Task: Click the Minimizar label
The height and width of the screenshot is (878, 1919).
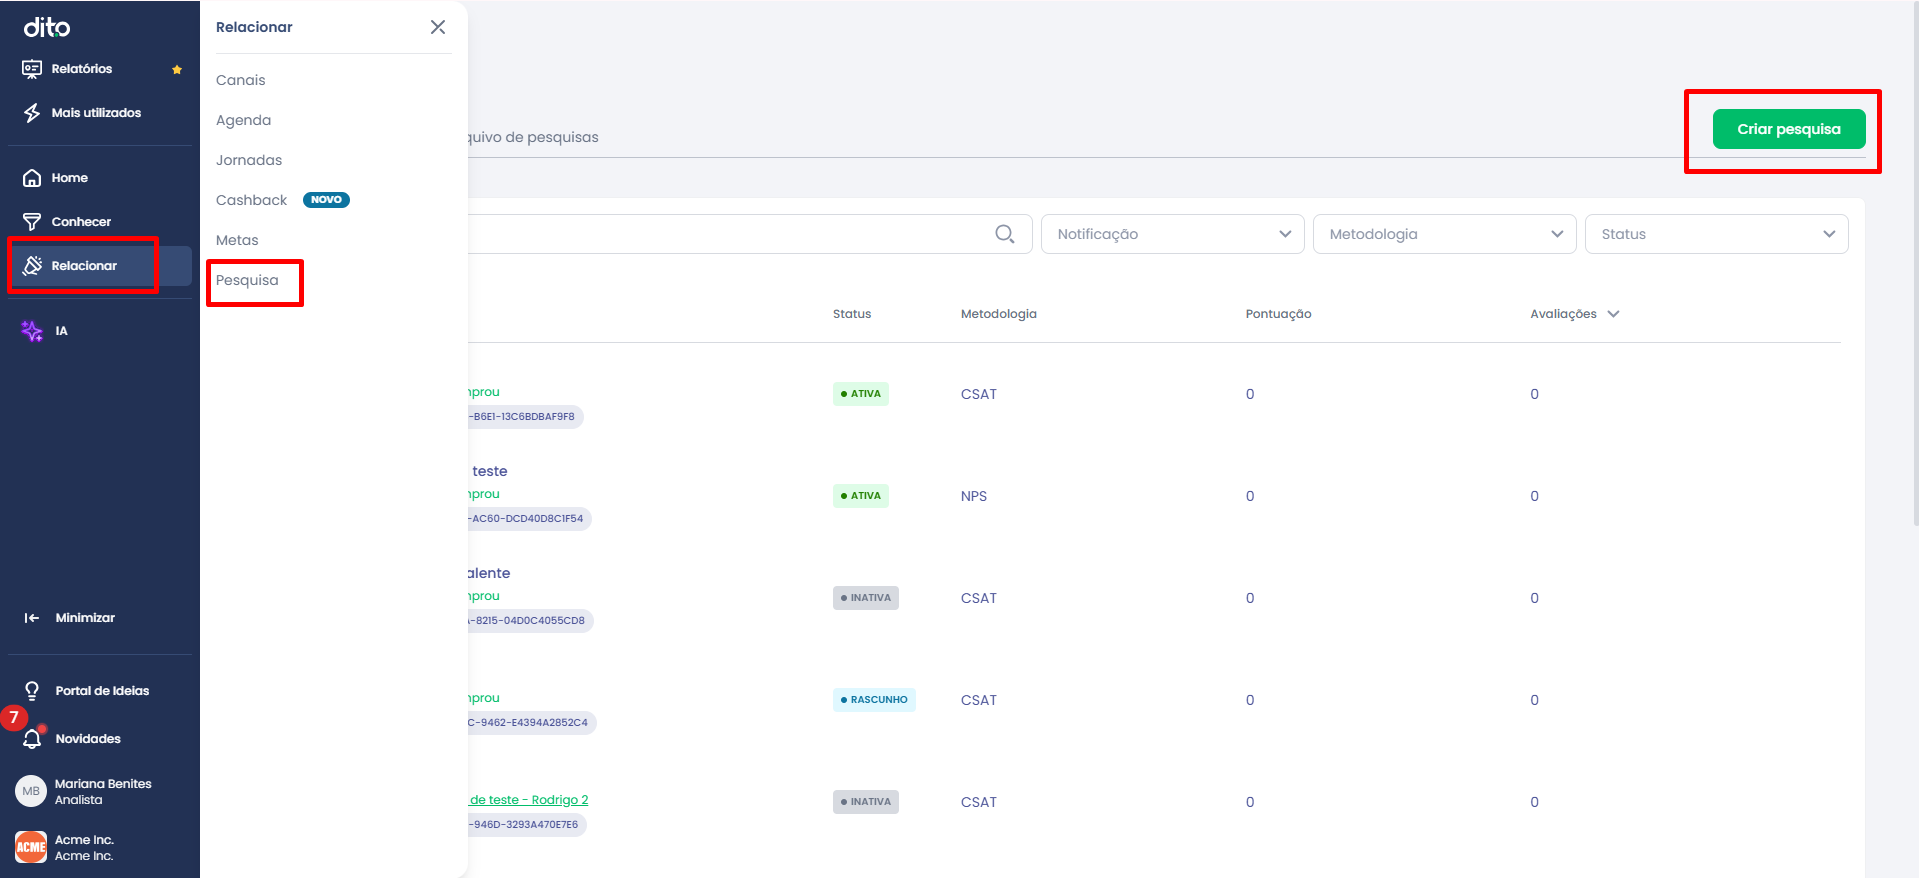Action: point(85,618)
